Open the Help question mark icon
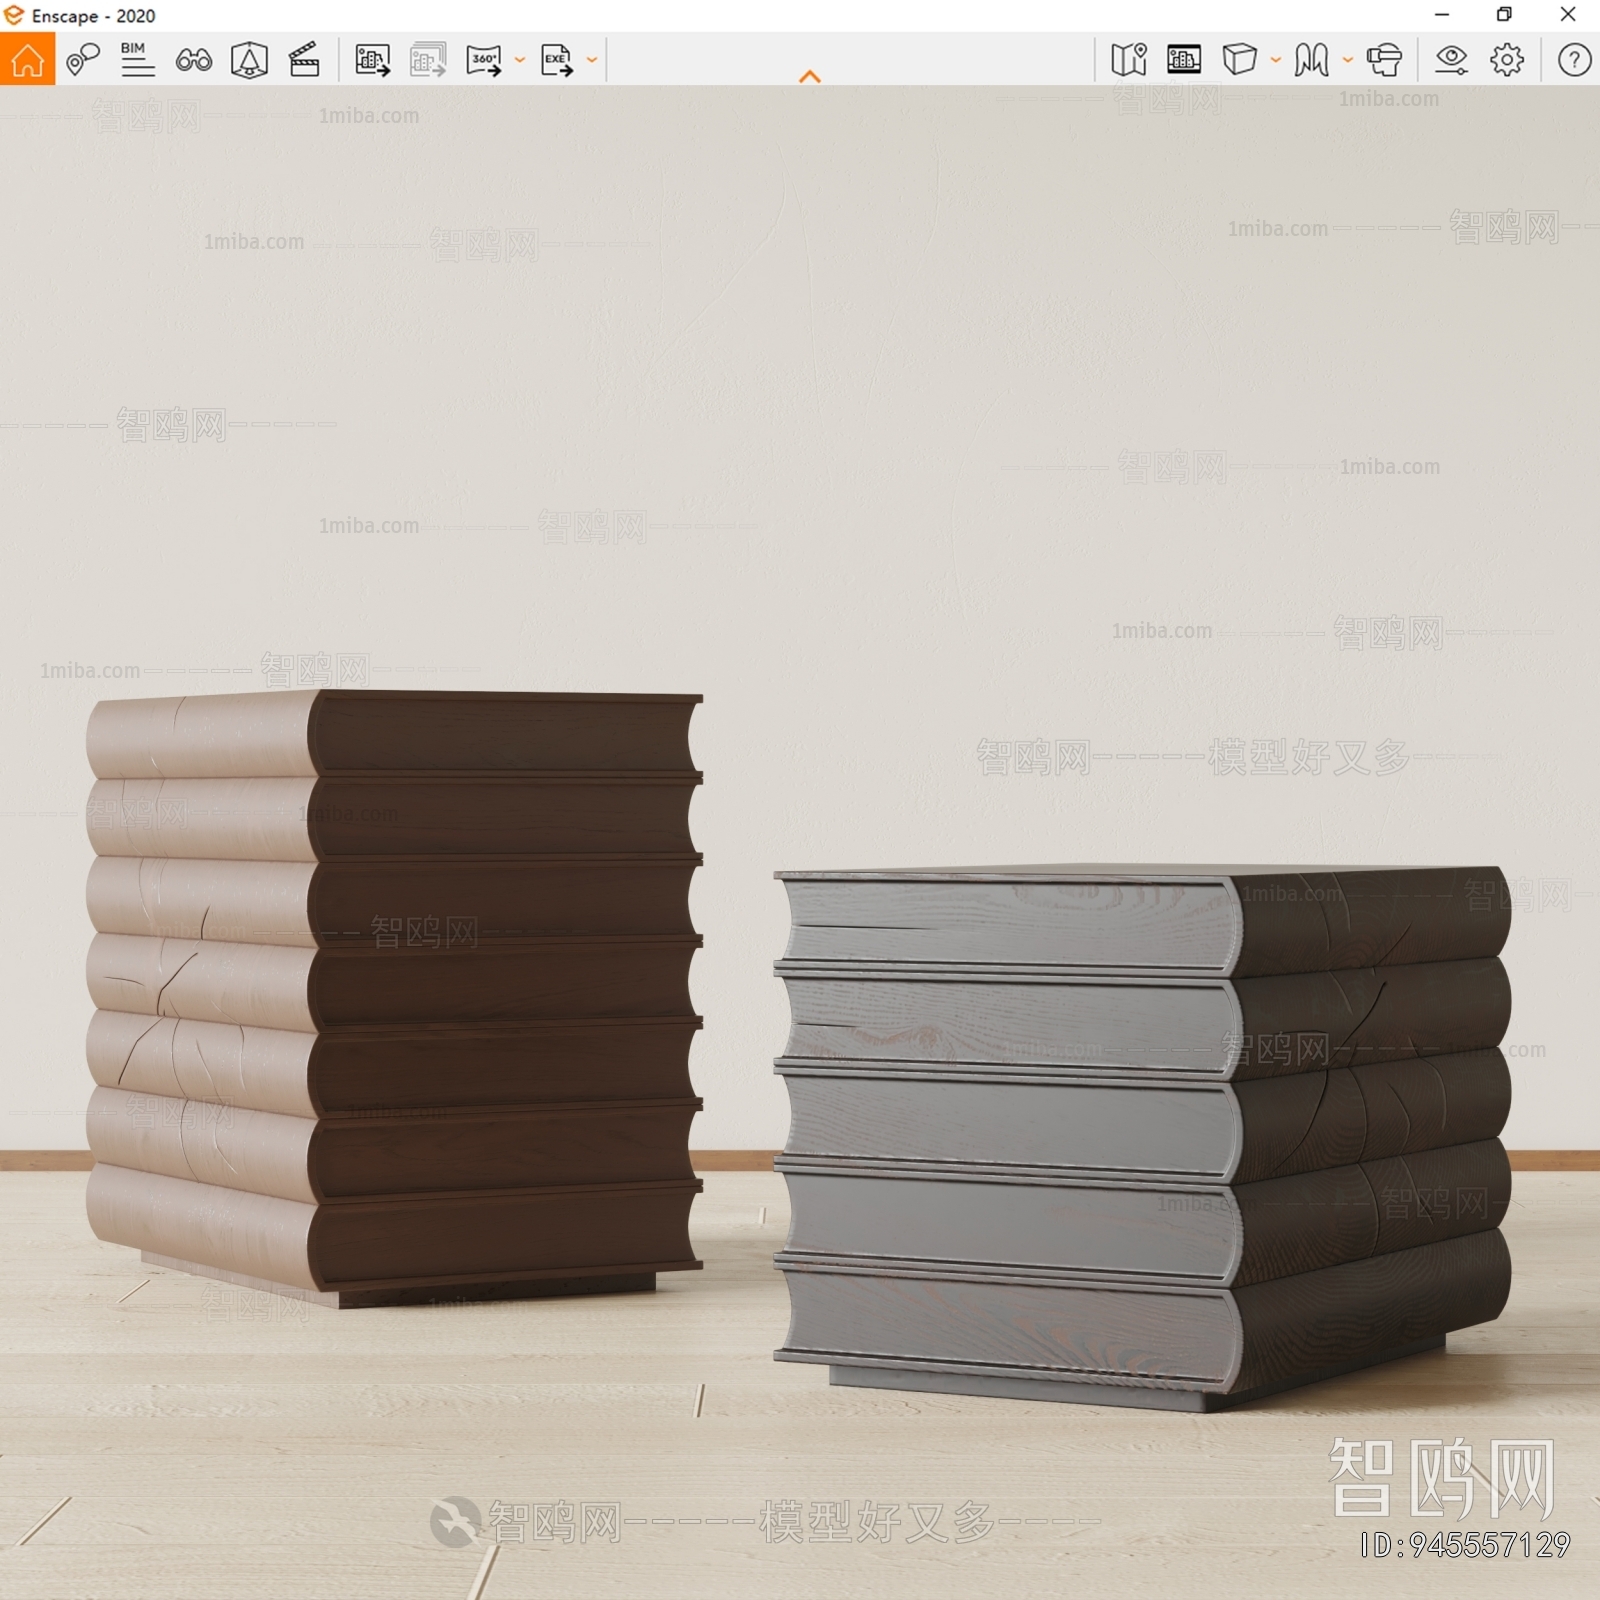Screen dimensions: 1600x1600 pyautogui.click(x=1574, y=60)
